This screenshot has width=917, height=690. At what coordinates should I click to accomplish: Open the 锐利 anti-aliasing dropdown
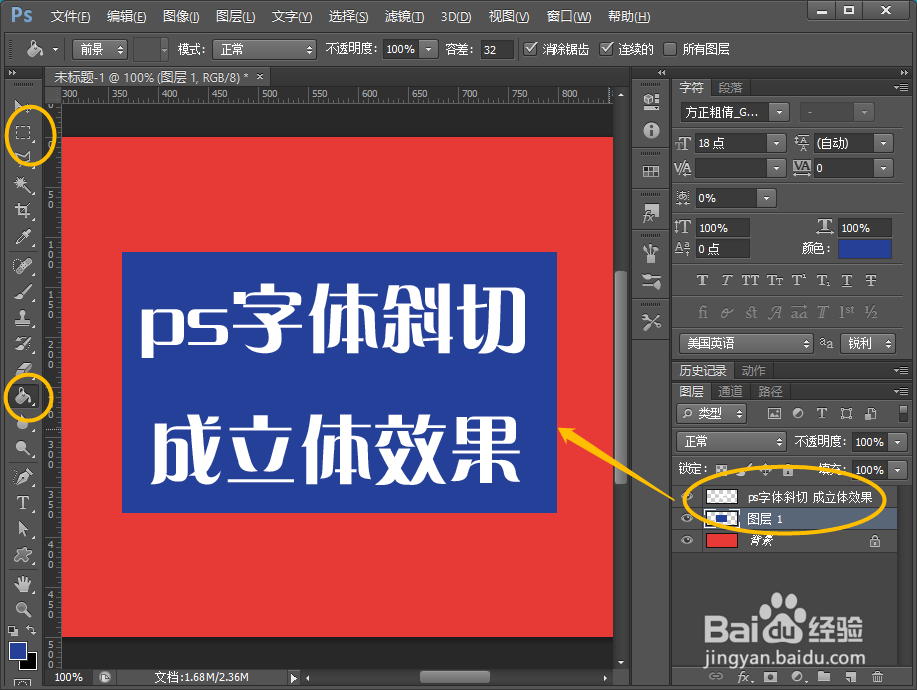click(867, 343)
